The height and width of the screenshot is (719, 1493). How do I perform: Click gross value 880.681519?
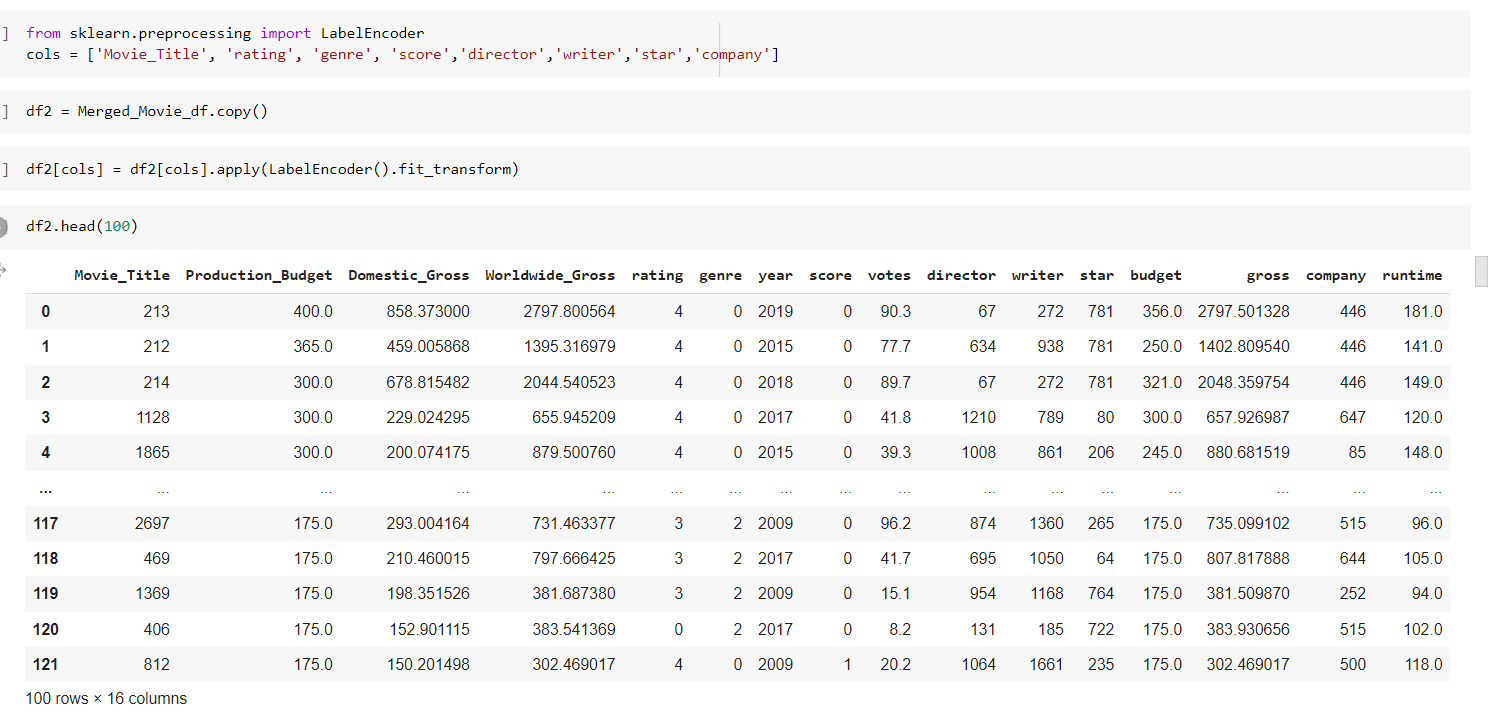1248,452
